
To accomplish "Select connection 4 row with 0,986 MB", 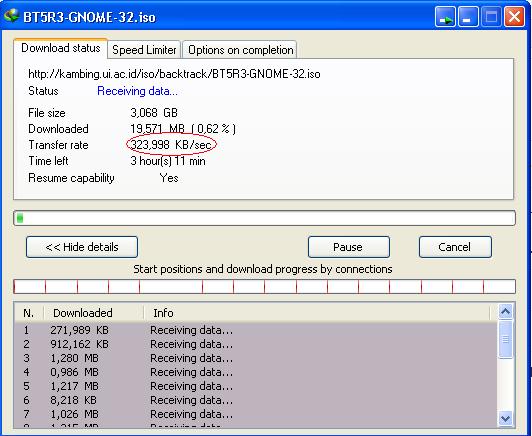I will pos(255,372).
